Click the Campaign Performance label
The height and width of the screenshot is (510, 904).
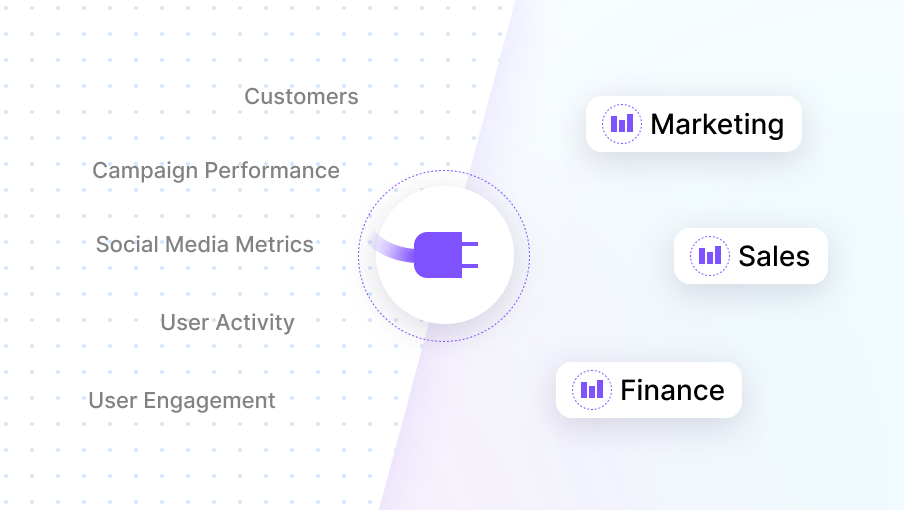(x=216, y=171)
